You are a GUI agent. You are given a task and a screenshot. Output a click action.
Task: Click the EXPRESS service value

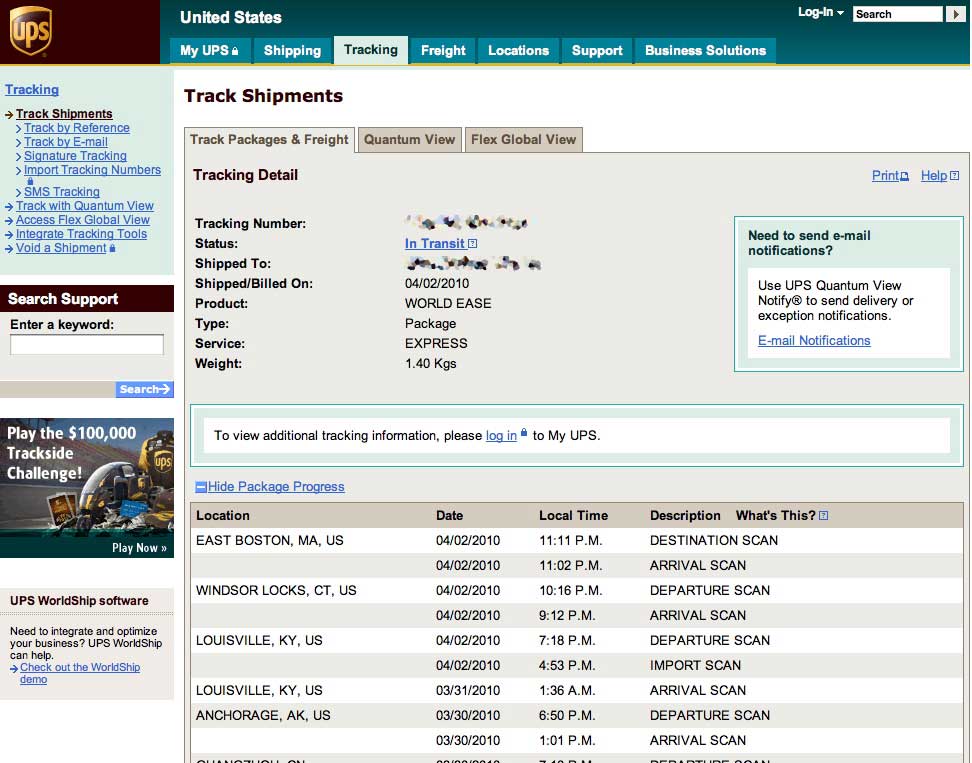click(436, 343)
